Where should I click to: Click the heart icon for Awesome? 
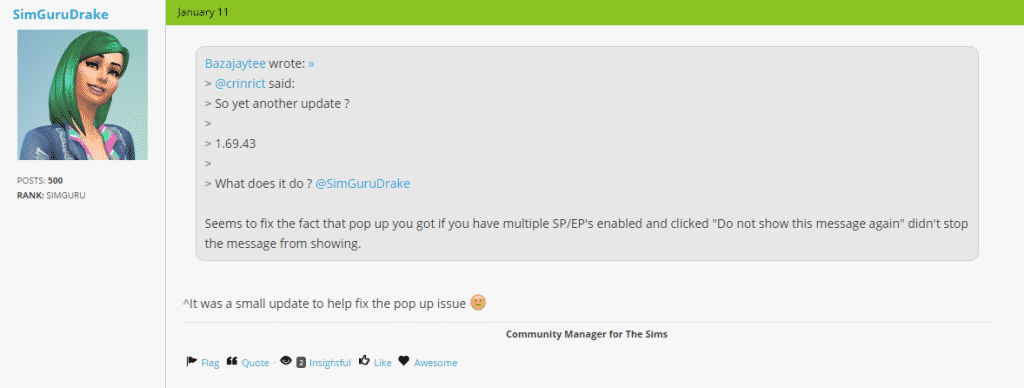tap(404, 361)
